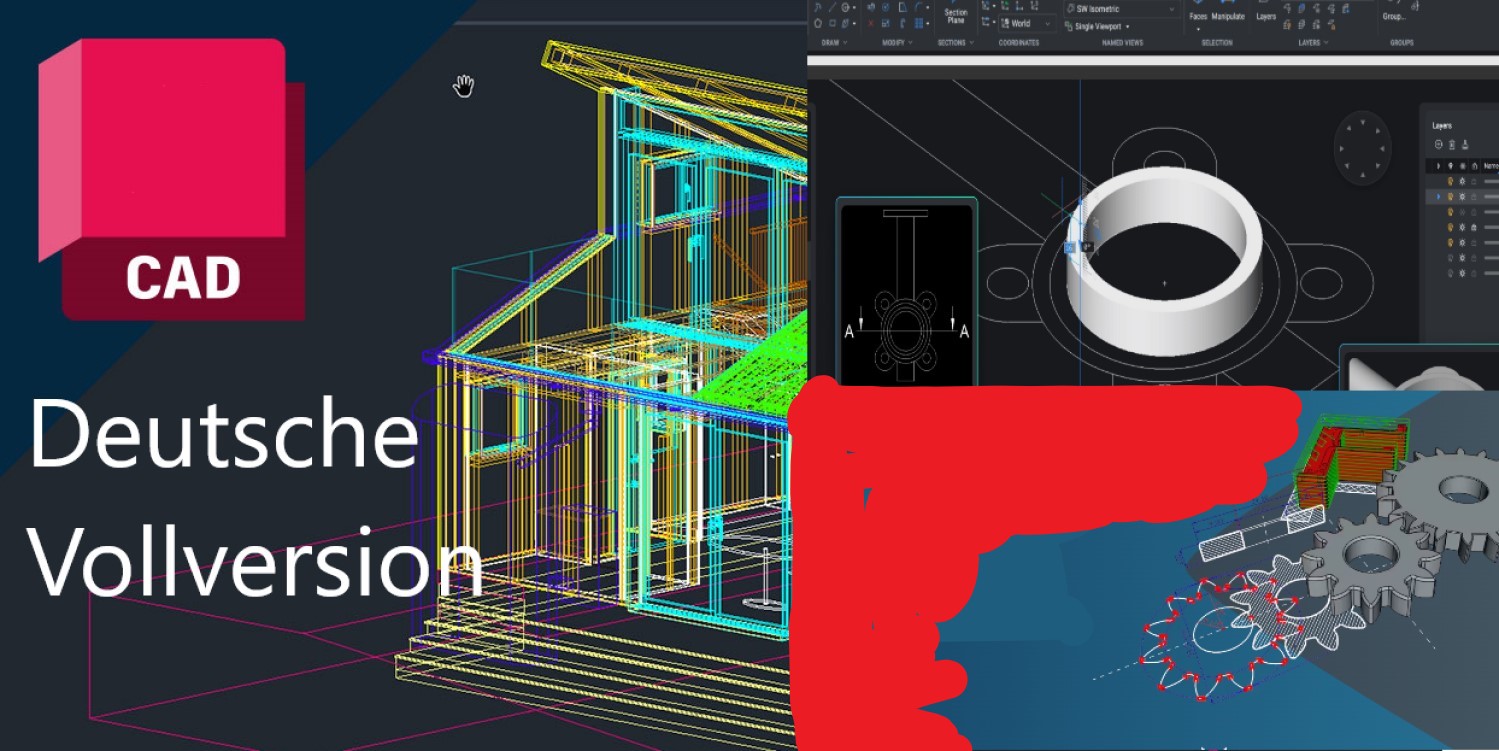Toggle the lightbulb of the highlighted layer
The width and height of the screenshot is (1499, 751).
(x=1450, y=196)
